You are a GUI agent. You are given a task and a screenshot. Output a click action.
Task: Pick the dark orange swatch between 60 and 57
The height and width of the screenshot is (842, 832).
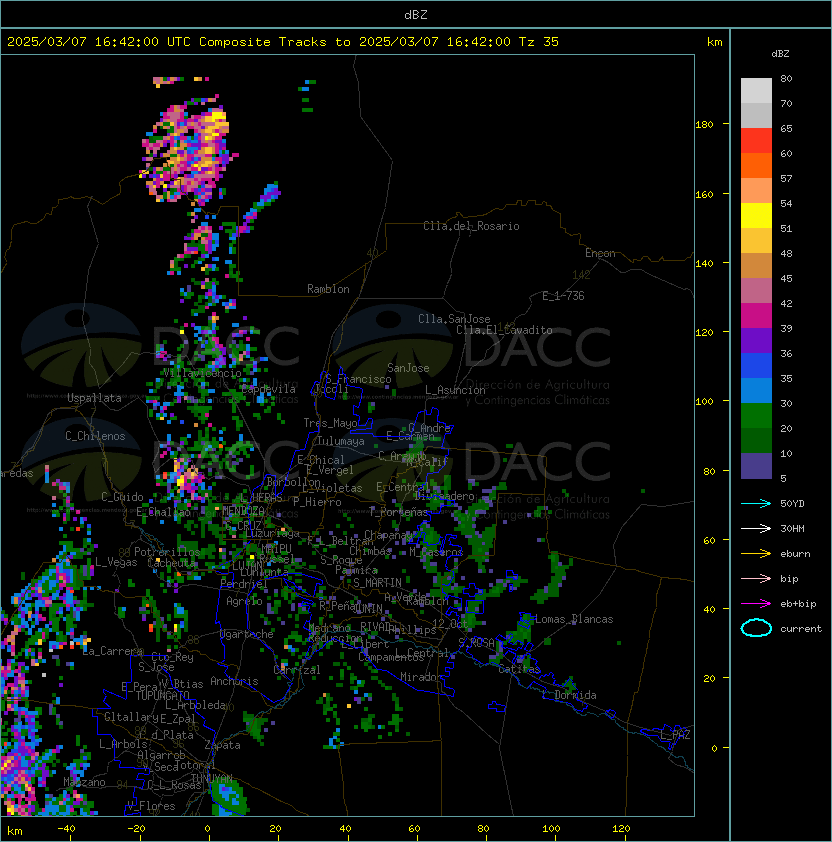click(756, 165)
